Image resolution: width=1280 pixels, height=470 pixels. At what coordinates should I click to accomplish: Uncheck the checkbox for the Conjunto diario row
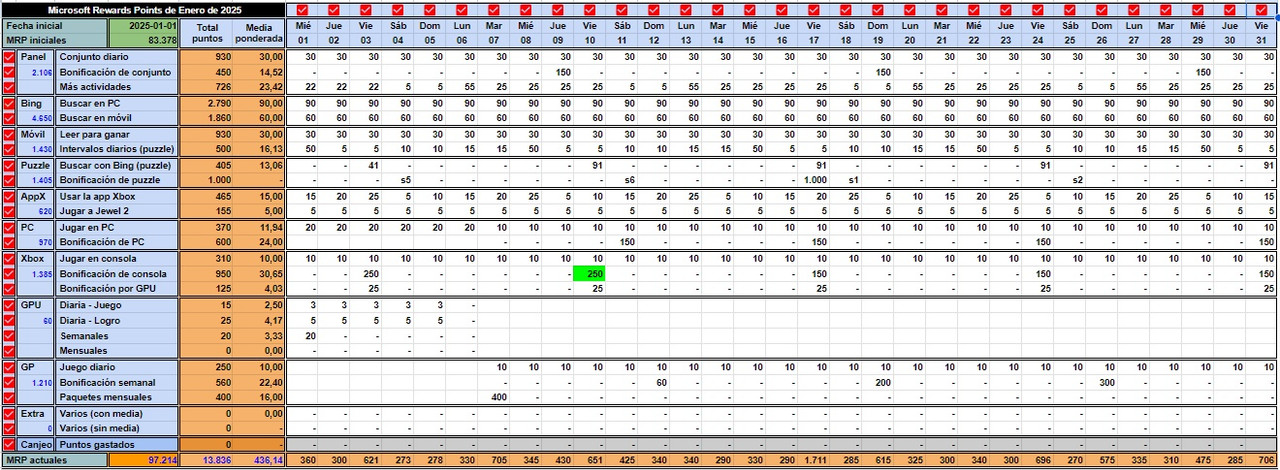[9, 57]
